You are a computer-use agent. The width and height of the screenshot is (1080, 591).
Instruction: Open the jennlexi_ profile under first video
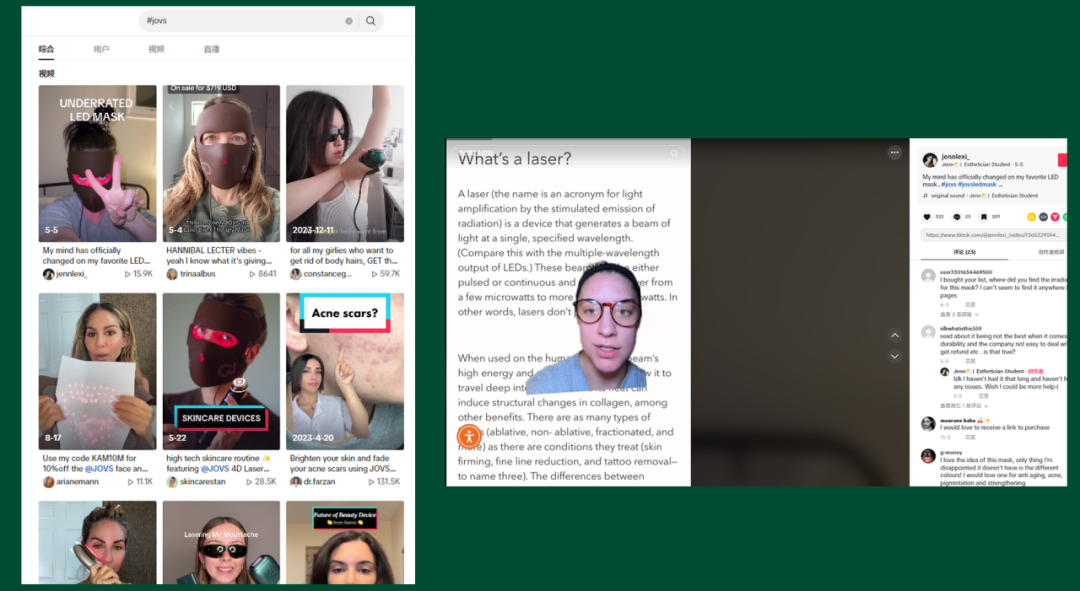pos(72,274)
